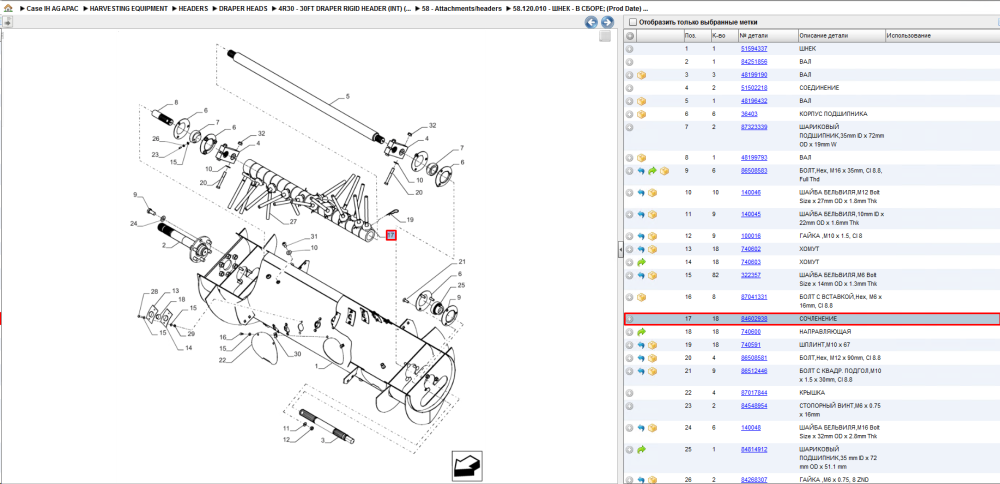
Task: Toggle the selection circle for СОЕДИНЕНИЕ row
Action: [629, 88]
